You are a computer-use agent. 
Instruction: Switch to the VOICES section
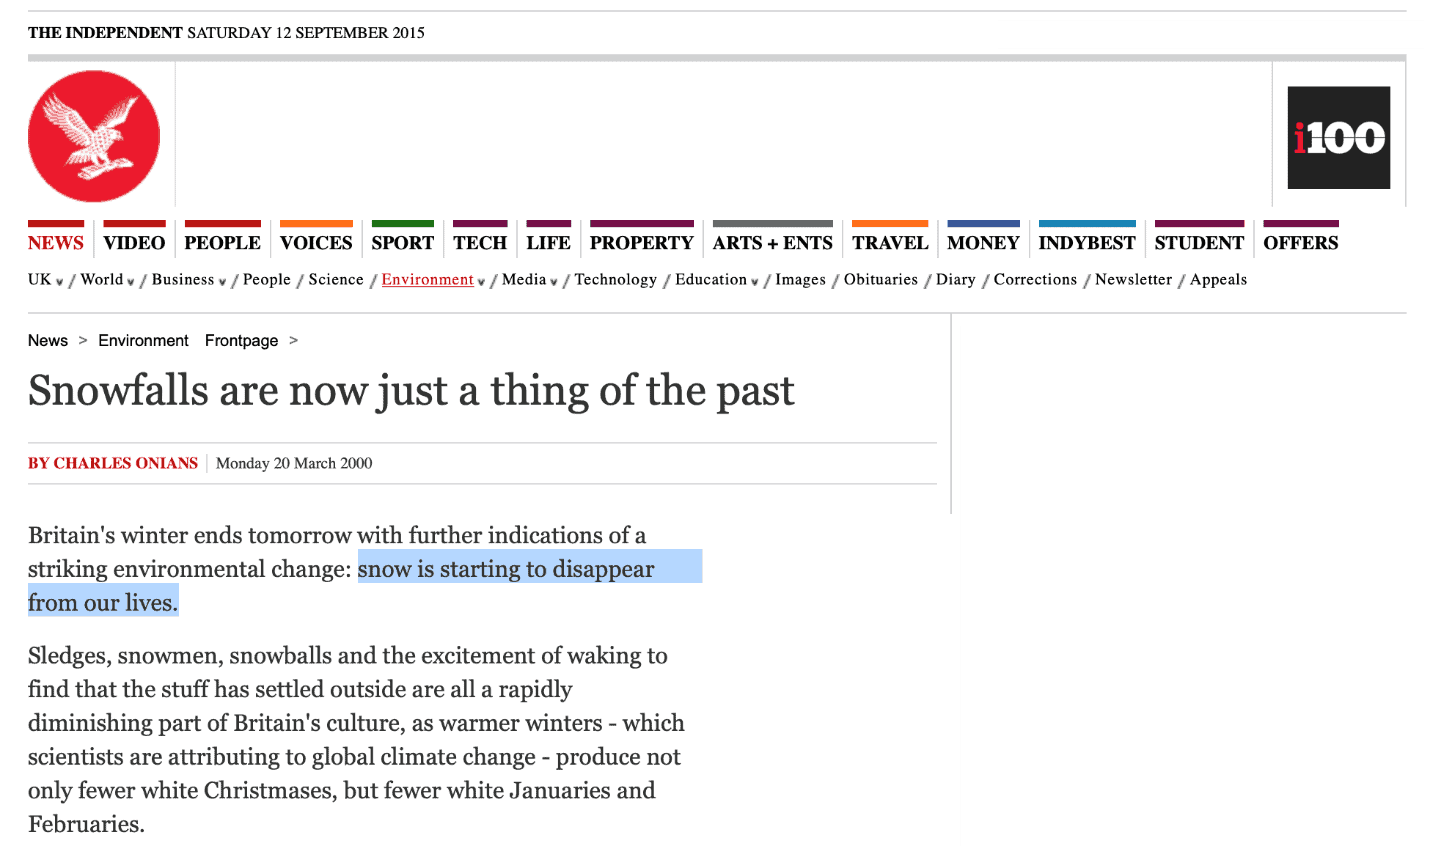tap(316, 243)
